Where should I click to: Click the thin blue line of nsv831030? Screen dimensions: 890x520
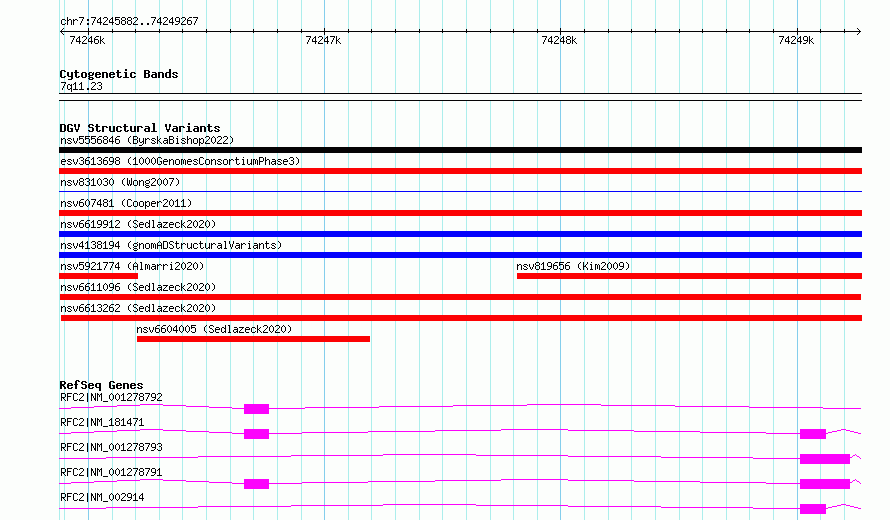pyautogui.click(x=460, y=192)
